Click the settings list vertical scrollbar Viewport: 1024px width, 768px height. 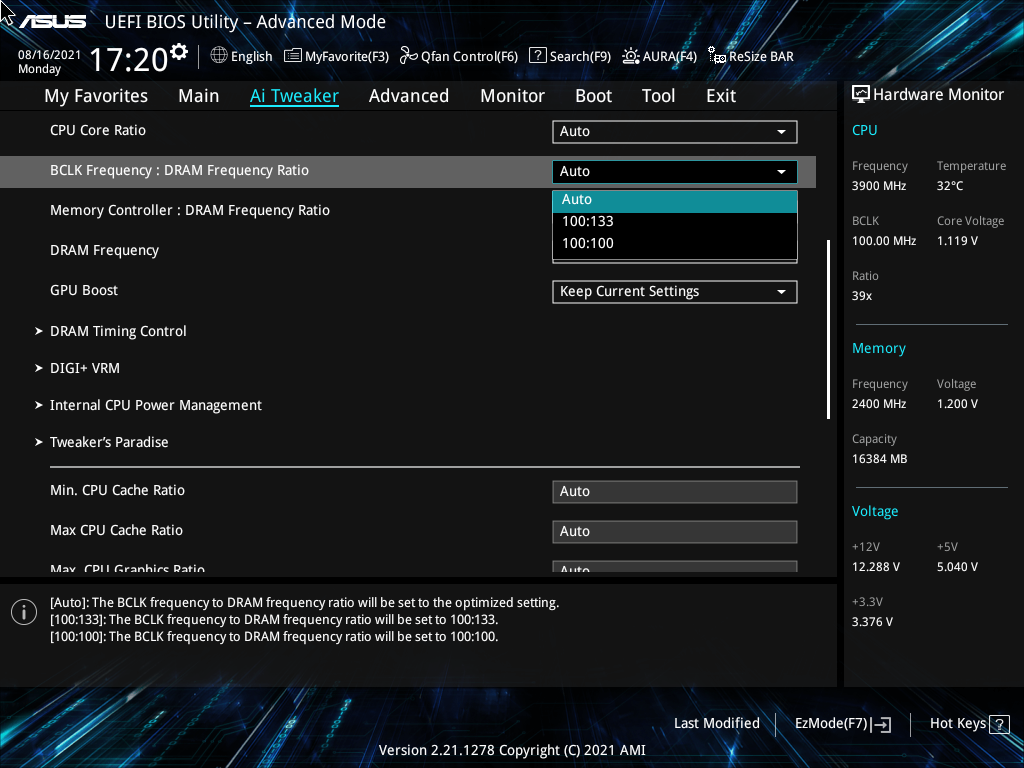[x=828, y=330]
